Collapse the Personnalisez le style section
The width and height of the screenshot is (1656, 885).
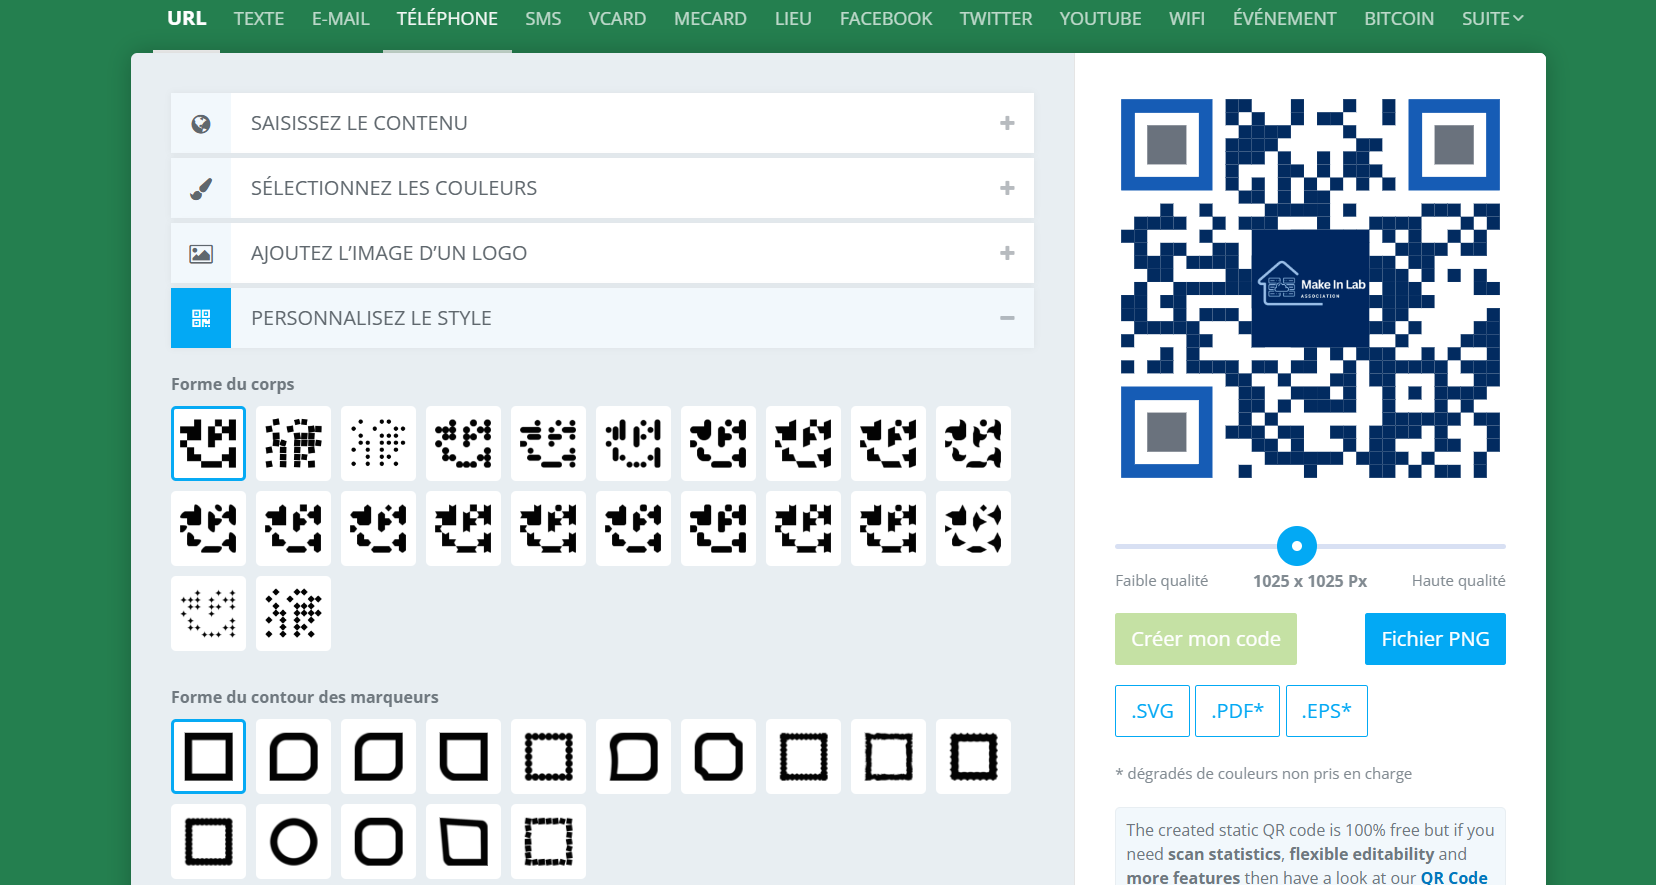(x=1007, y=318)
